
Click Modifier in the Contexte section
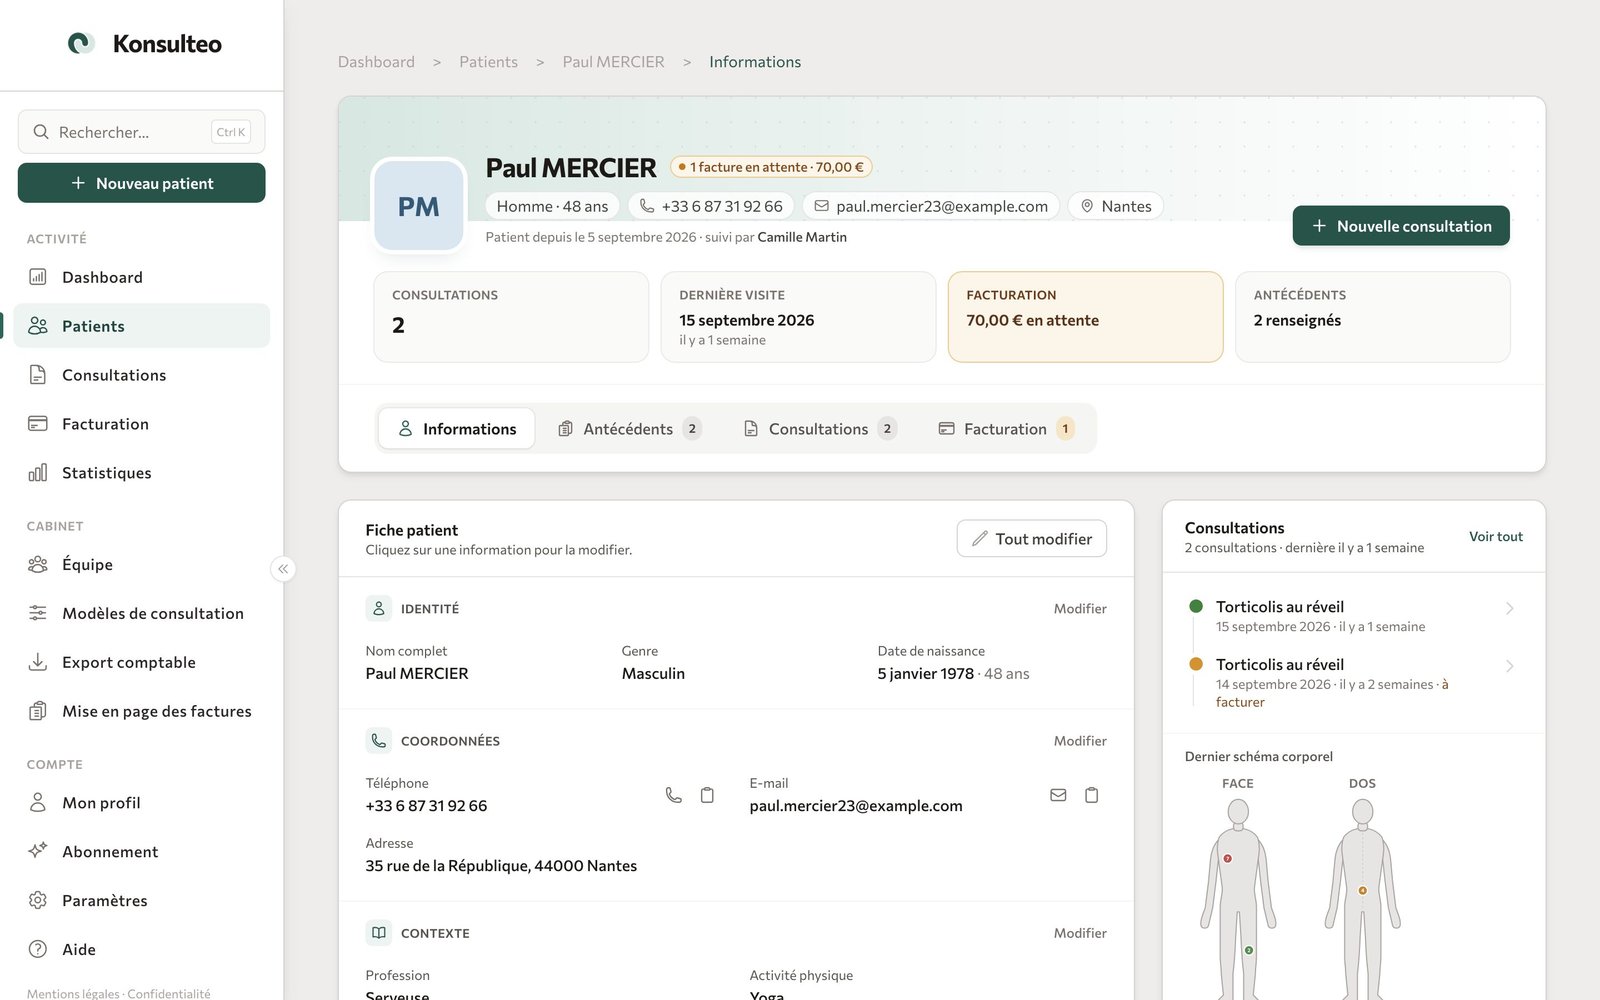tap(1080, 933)
